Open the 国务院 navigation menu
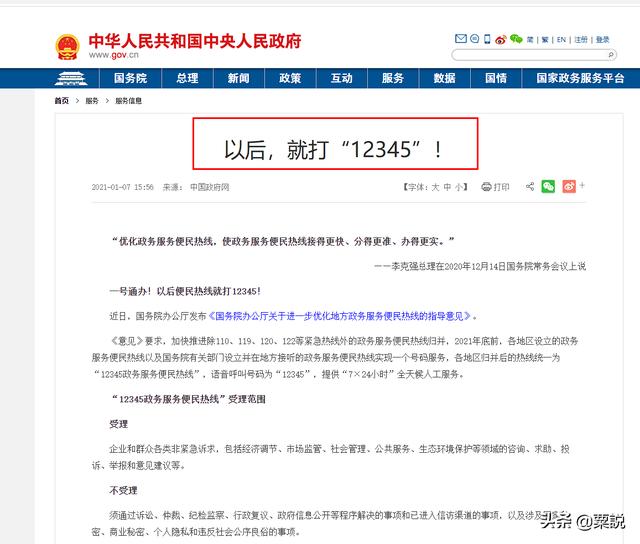Viewport: 640px width, 544px height. (130, 78)
